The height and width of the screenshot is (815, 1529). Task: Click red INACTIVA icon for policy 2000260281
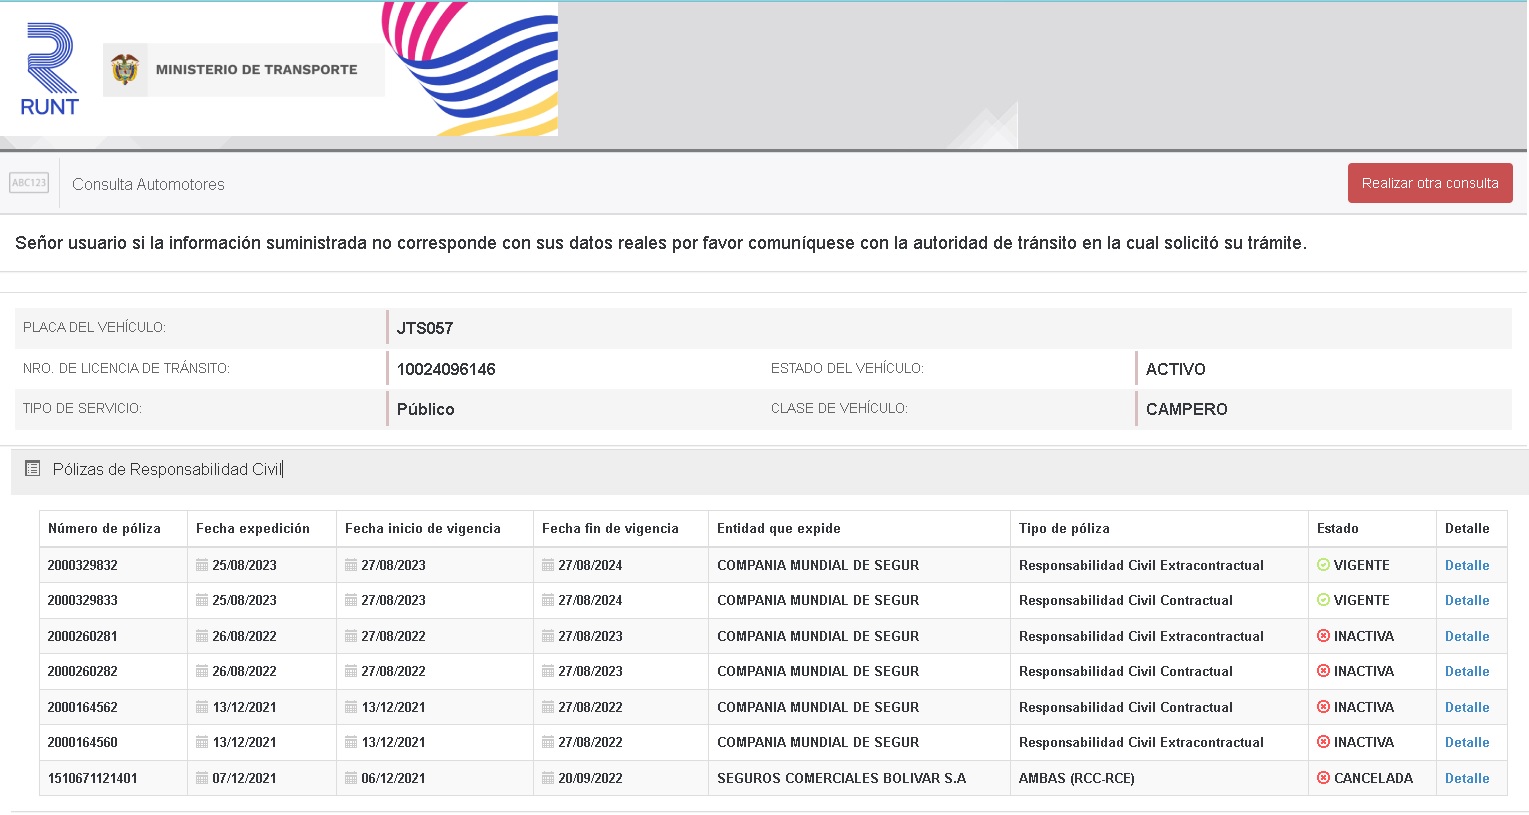click(x=1323, y=636)
